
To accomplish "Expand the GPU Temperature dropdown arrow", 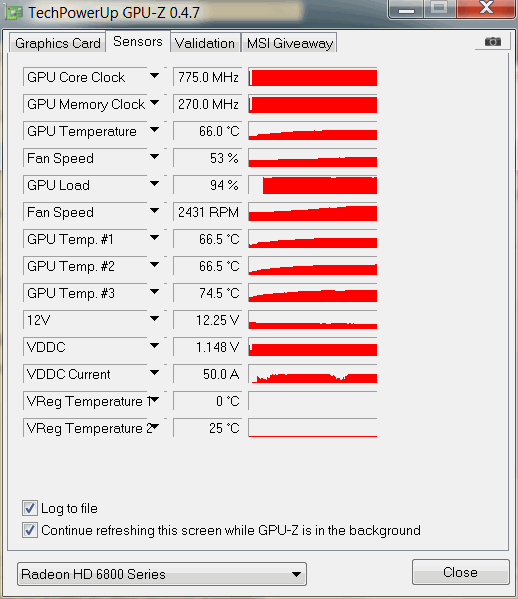I will (x=154, y=130).
